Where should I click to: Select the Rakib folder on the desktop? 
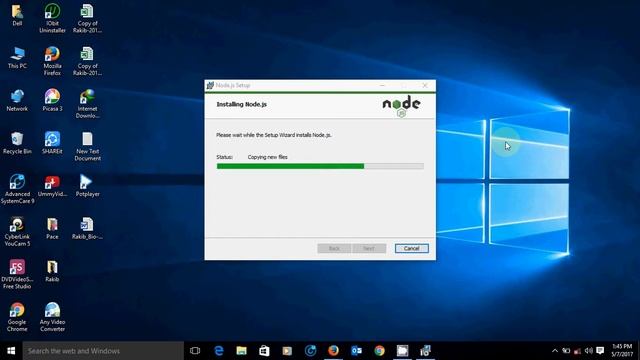[x=52, y=271]
